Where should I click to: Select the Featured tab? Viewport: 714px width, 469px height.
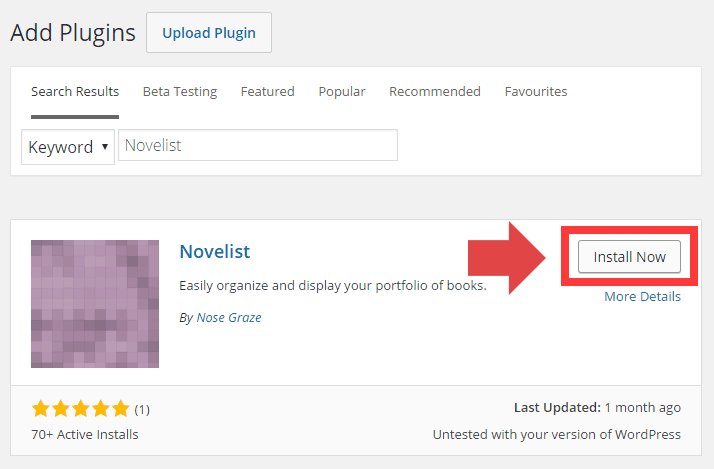pyautogui.click(x=268, y=91)
